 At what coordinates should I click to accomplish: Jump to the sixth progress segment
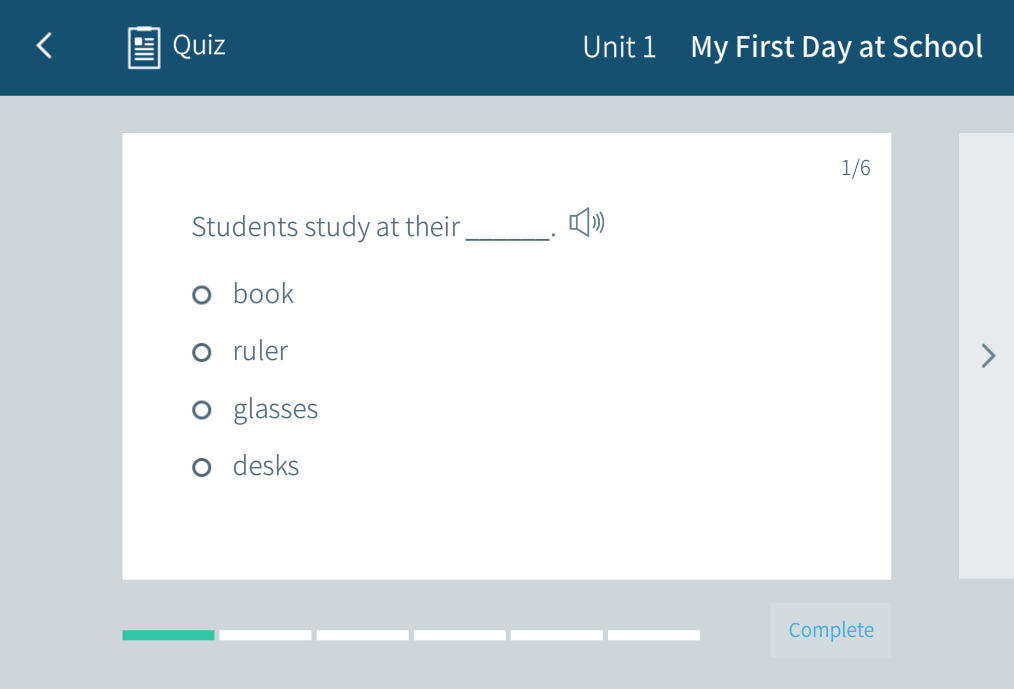[653, 635]
